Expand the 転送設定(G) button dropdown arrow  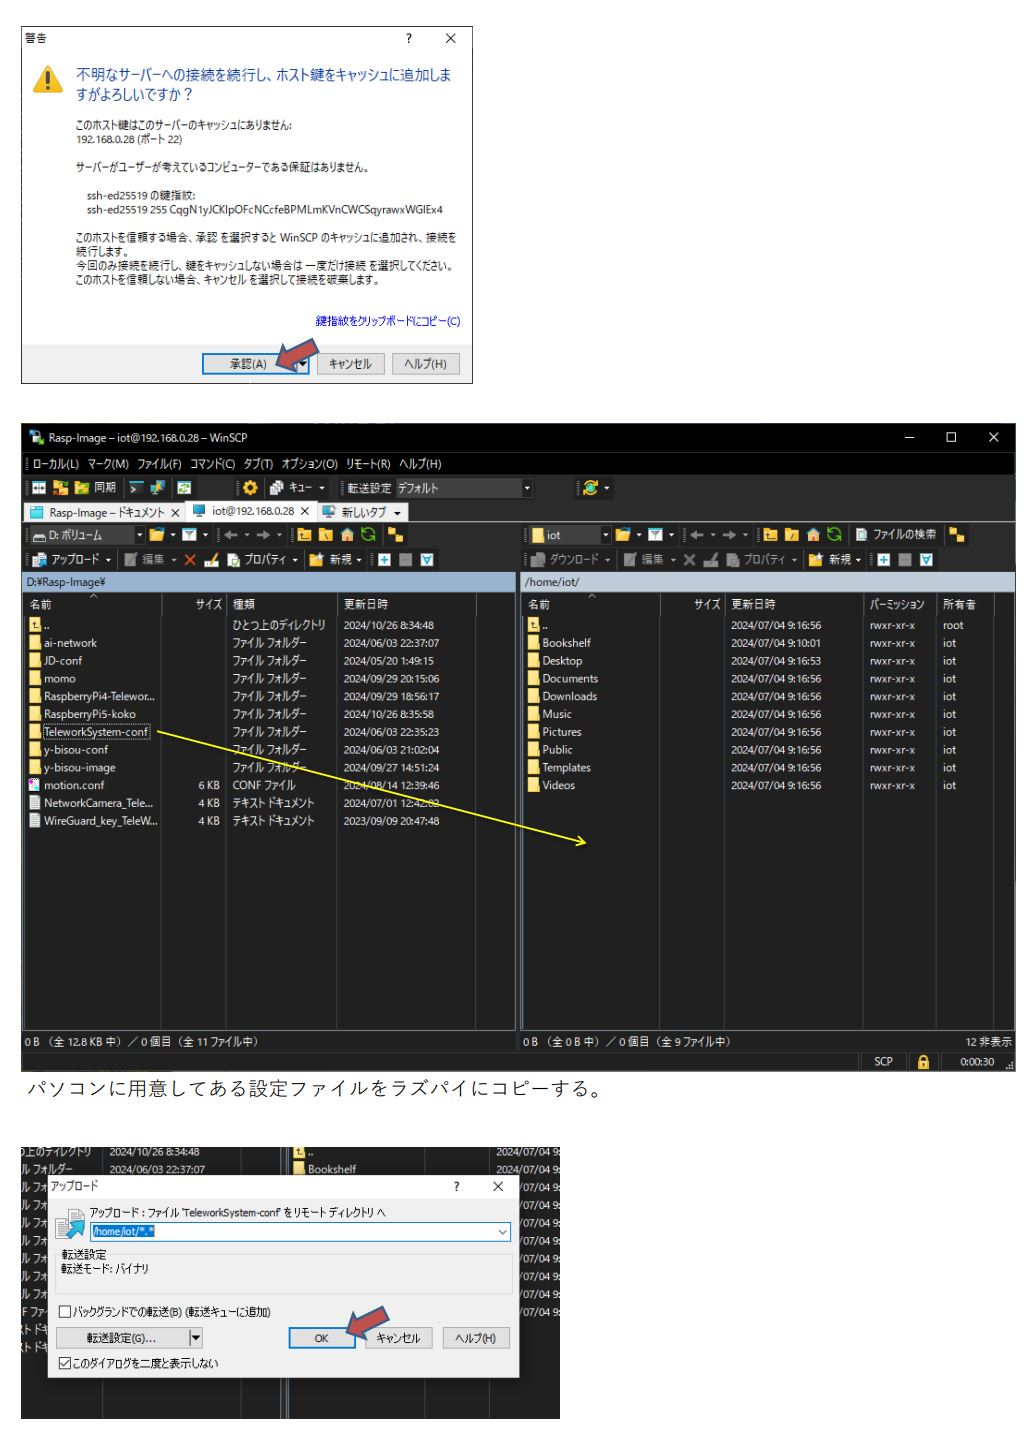[196, 1338]
